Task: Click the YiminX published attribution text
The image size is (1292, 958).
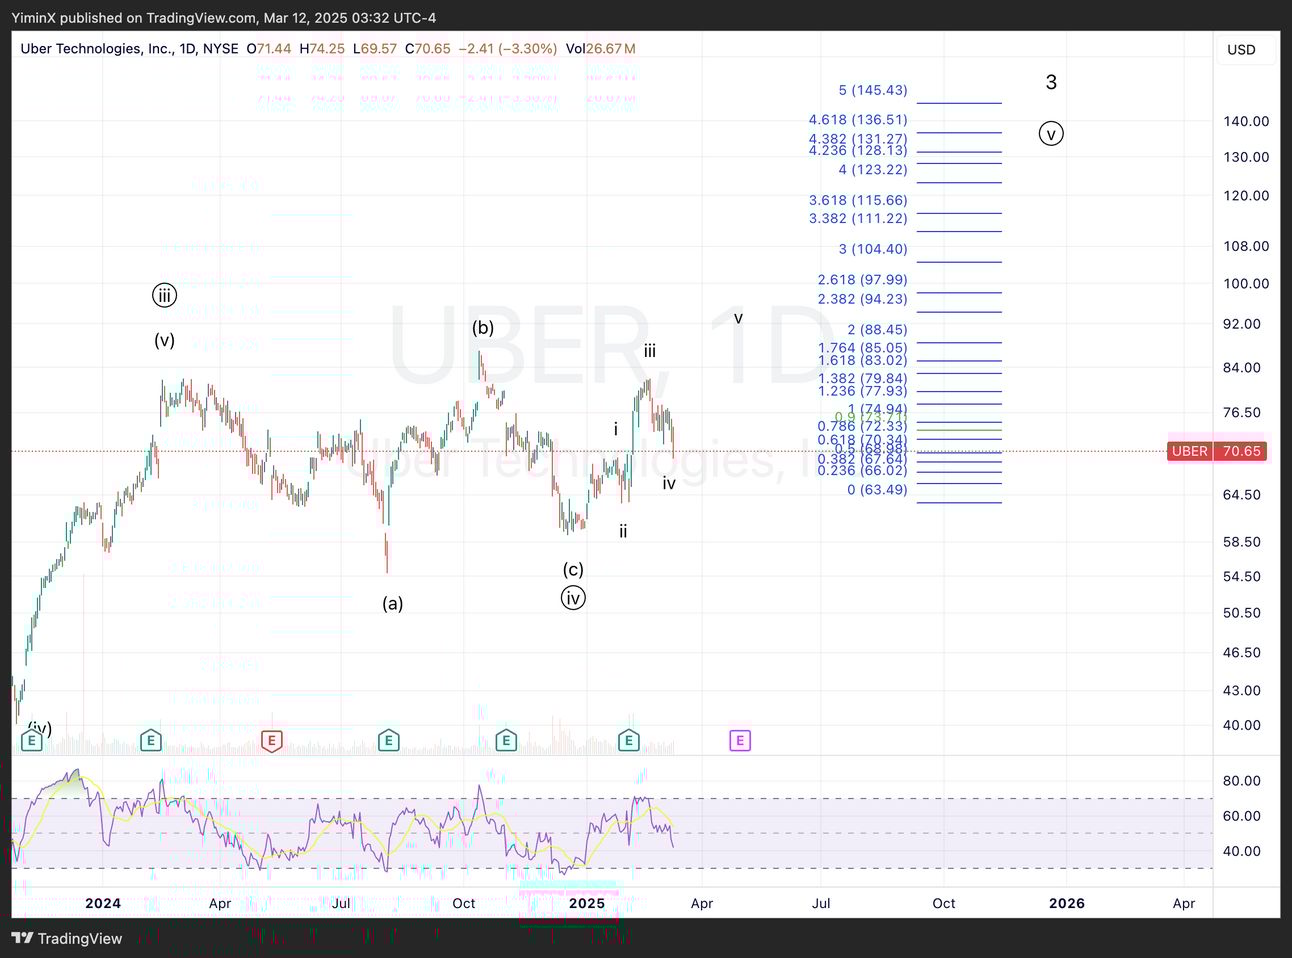Action: (223, 18)
